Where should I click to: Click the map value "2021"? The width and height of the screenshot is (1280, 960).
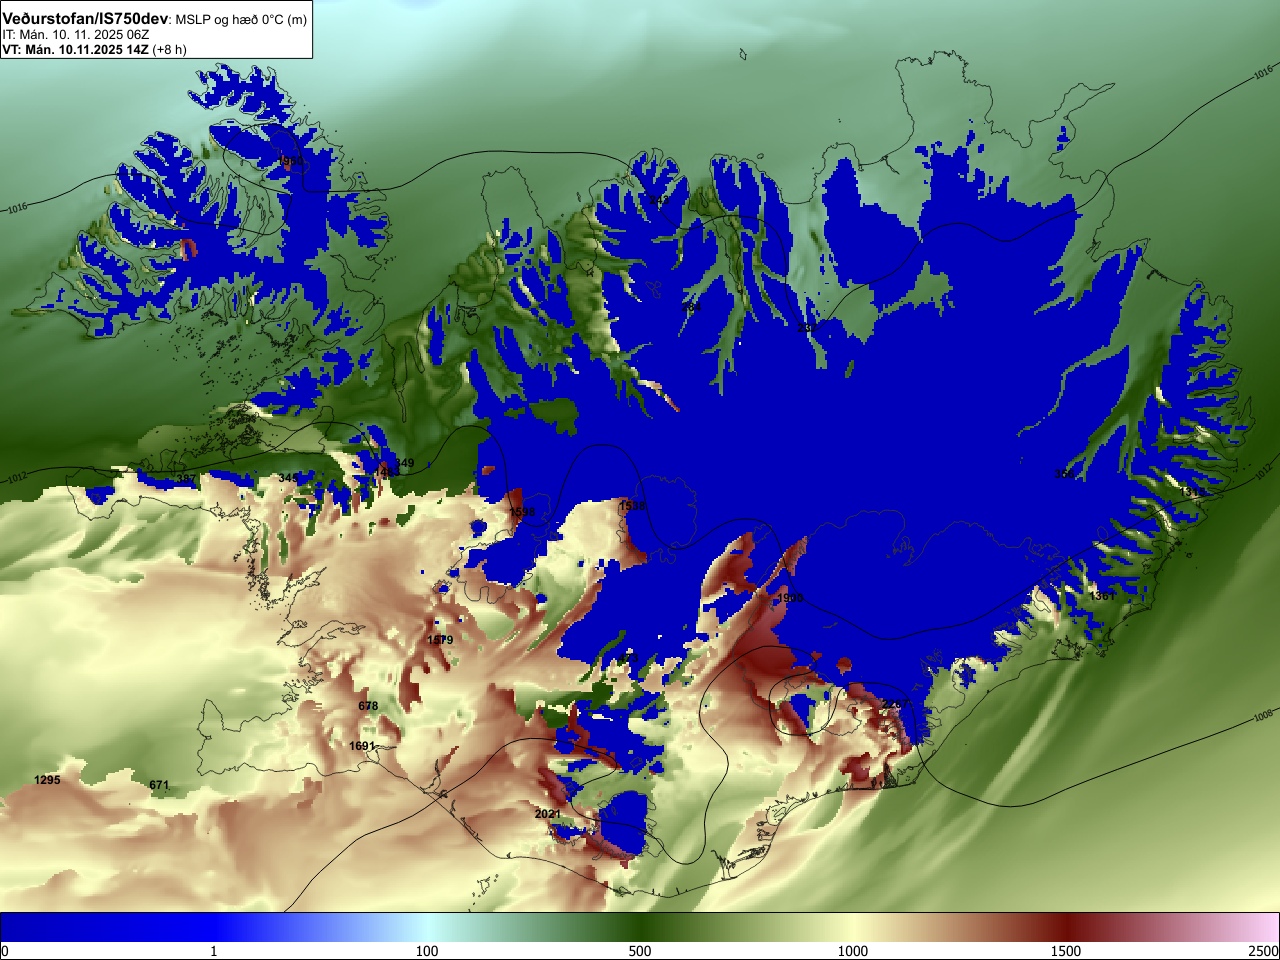point(548,814)
